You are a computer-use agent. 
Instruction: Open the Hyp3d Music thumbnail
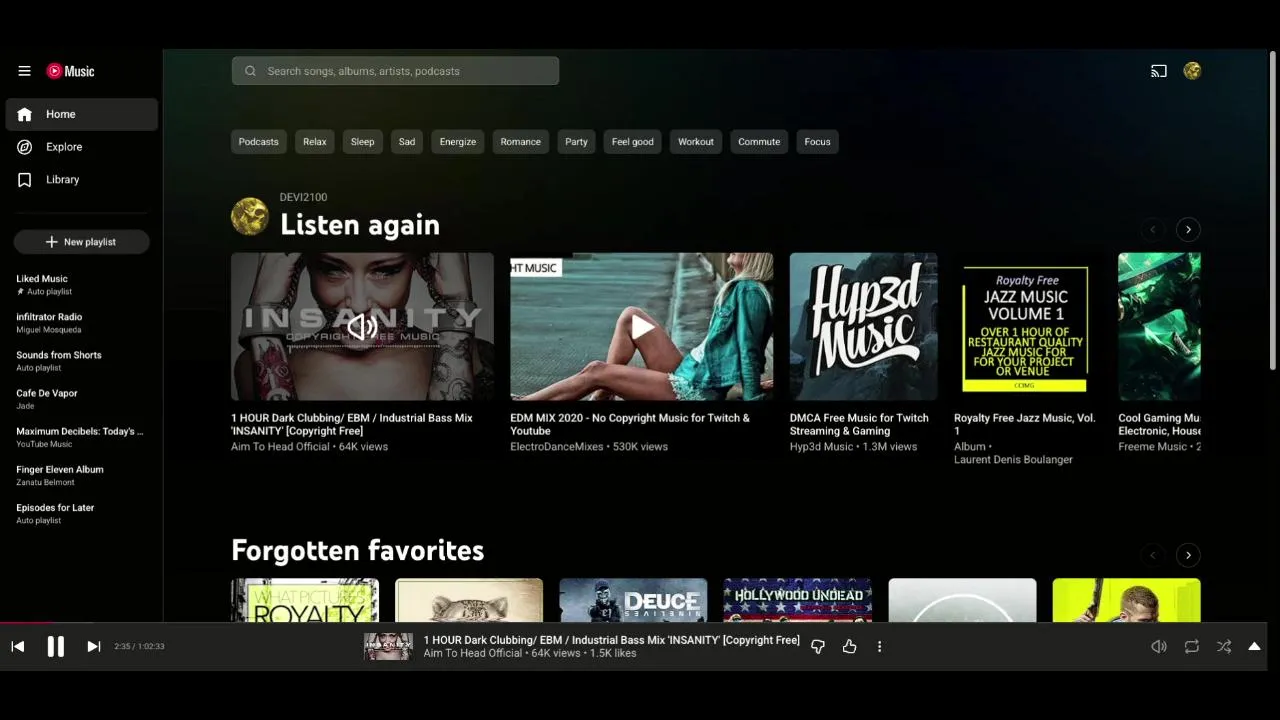(863, 326)
